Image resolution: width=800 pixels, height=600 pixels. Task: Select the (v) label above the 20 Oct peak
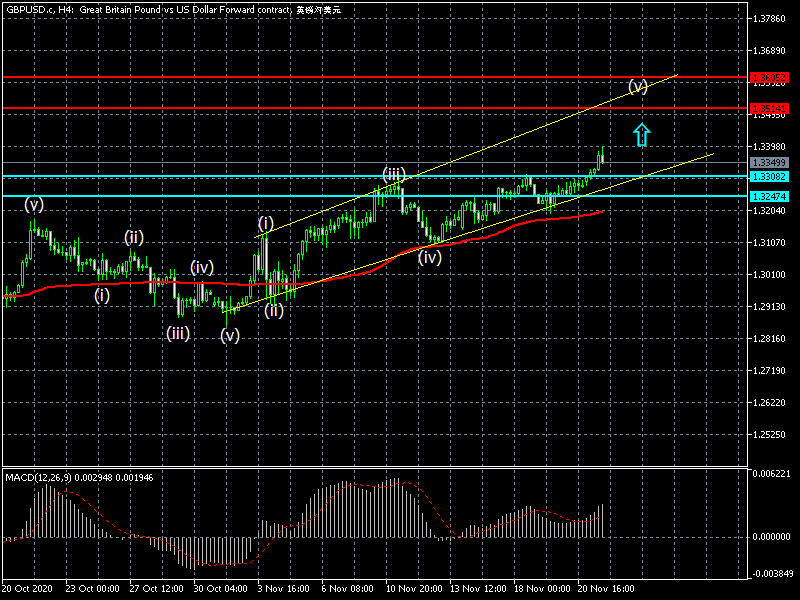[x=34, y=205]
